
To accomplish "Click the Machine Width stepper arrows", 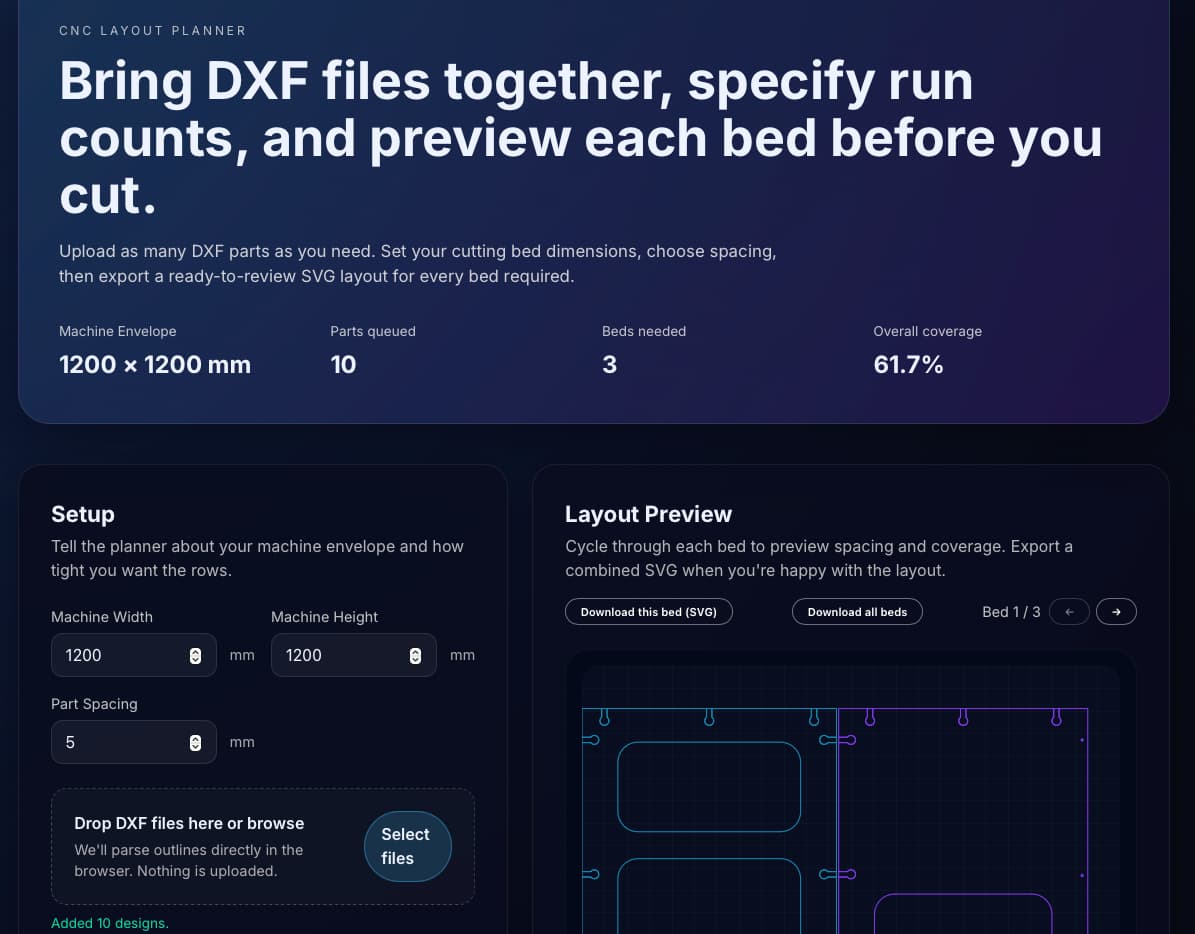I will (195, 656).
